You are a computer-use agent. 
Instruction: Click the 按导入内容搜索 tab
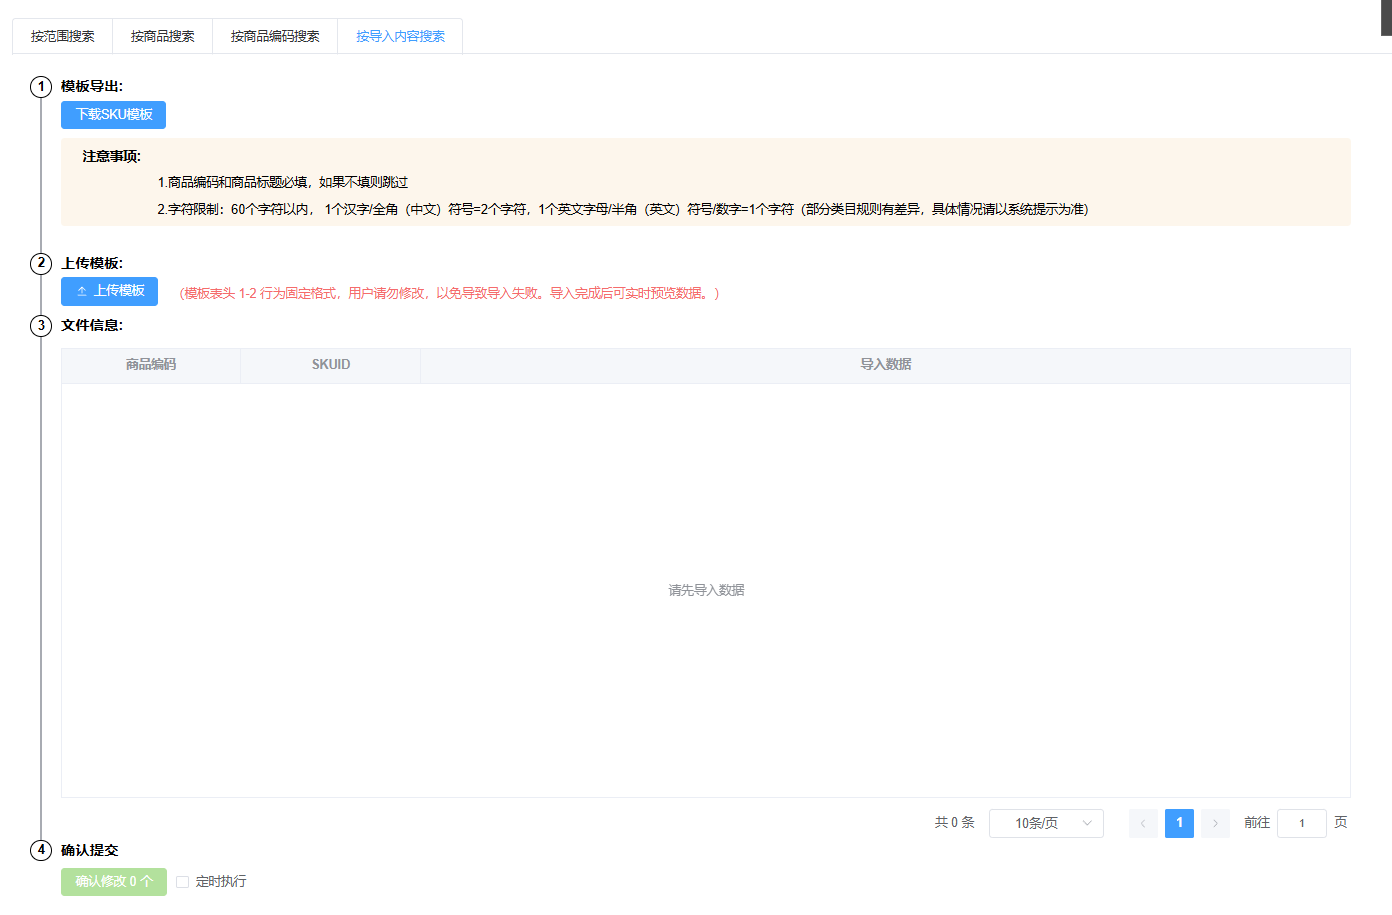point(400,36)
